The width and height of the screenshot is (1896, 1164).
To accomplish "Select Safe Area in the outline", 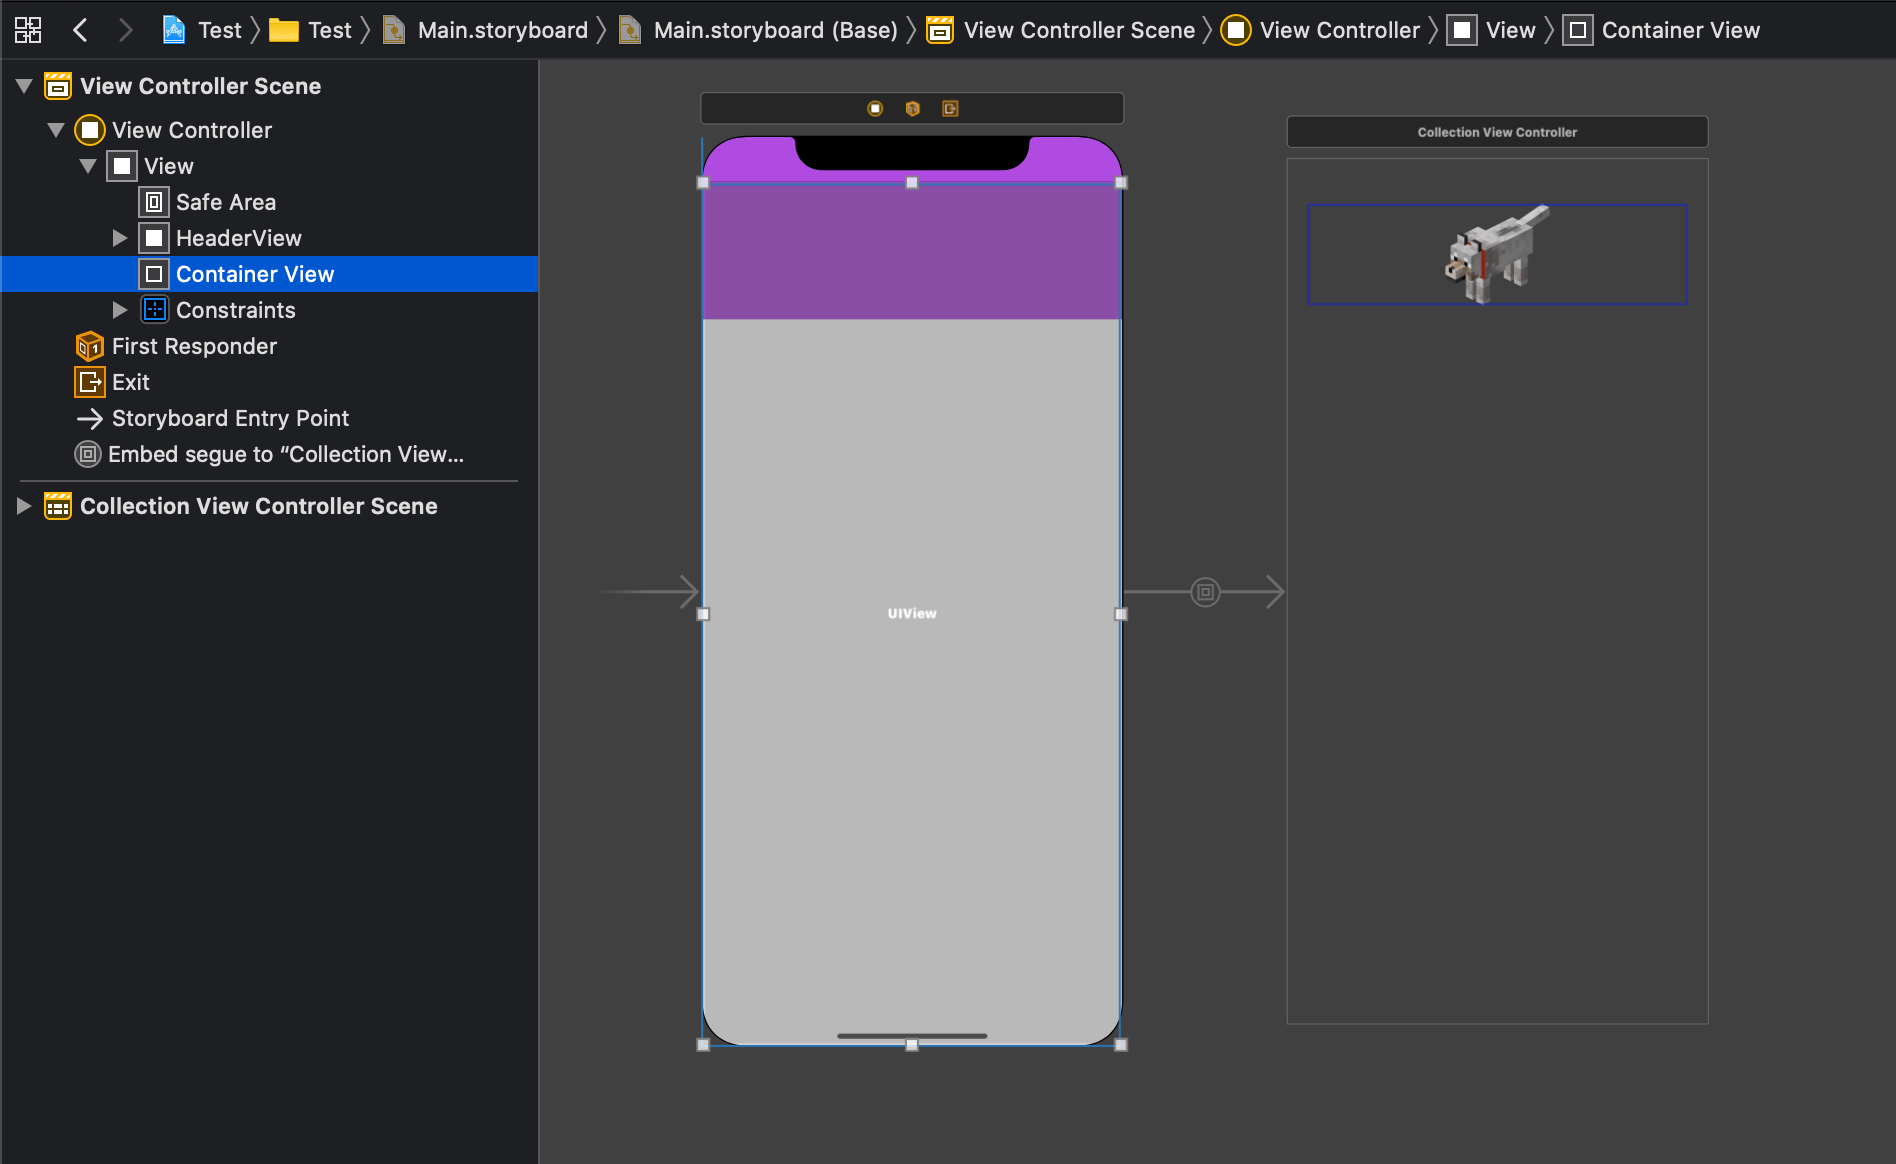I will pyautogui.click(x=270, y=202).
